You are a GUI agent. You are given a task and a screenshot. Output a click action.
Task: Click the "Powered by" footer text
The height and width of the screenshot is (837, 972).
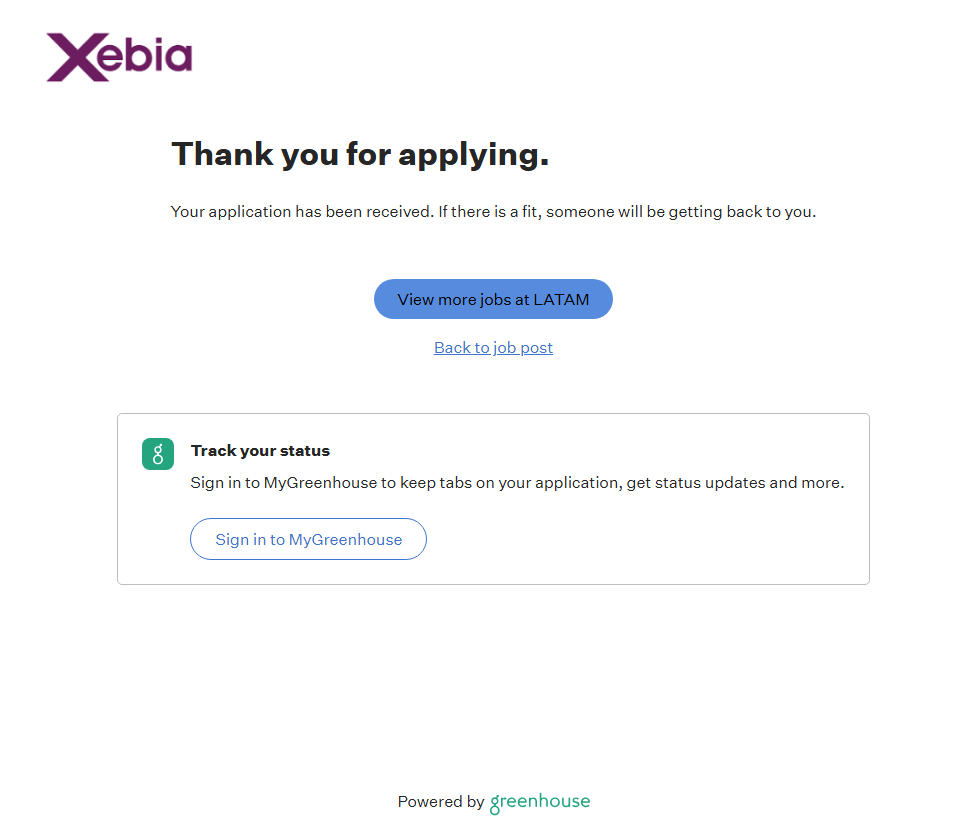point(441,802)
